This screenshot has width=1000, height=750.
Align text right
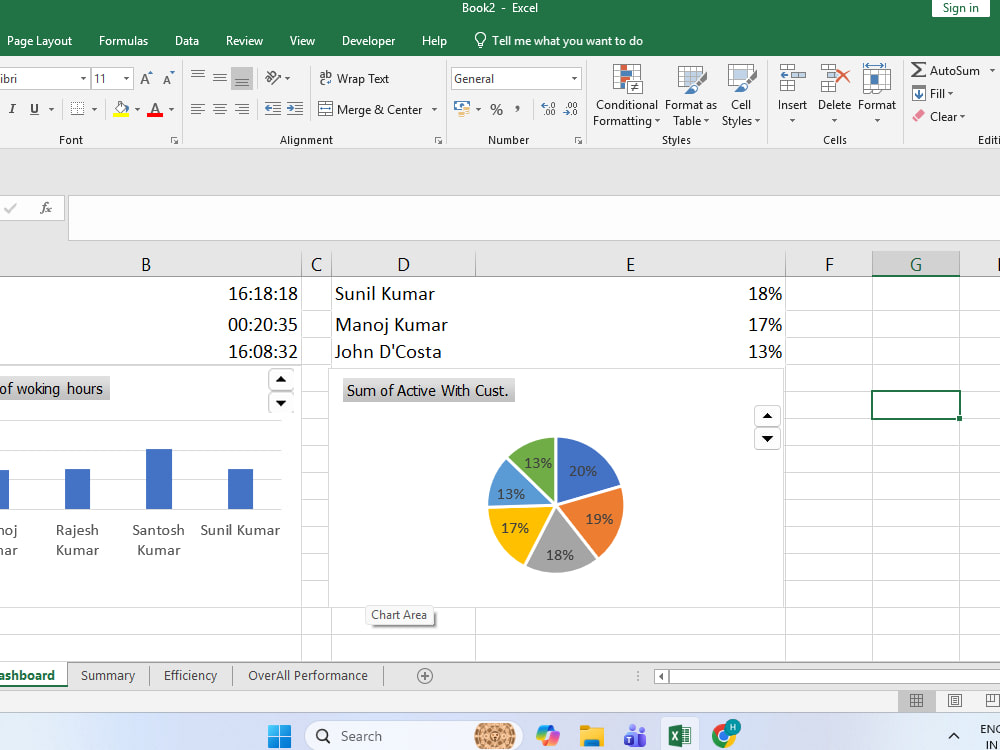tap(242, 109)
